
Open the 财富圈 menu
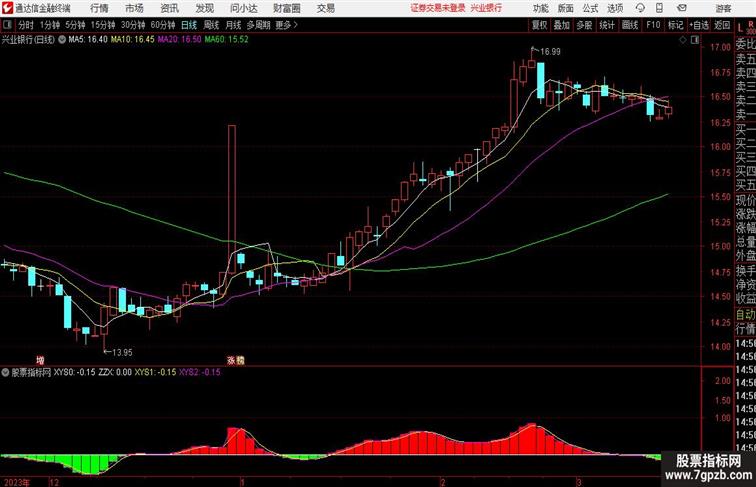point(286,8)
